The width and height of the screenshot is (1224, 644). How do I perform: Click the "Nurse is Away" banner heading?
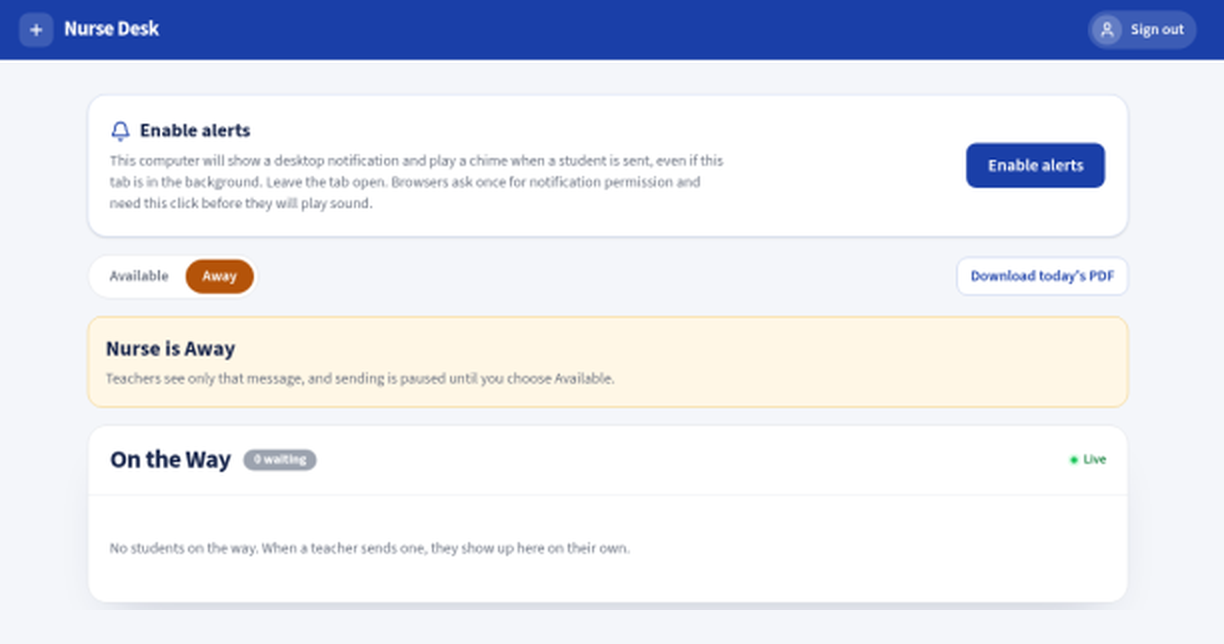click(x=170, y=349)
